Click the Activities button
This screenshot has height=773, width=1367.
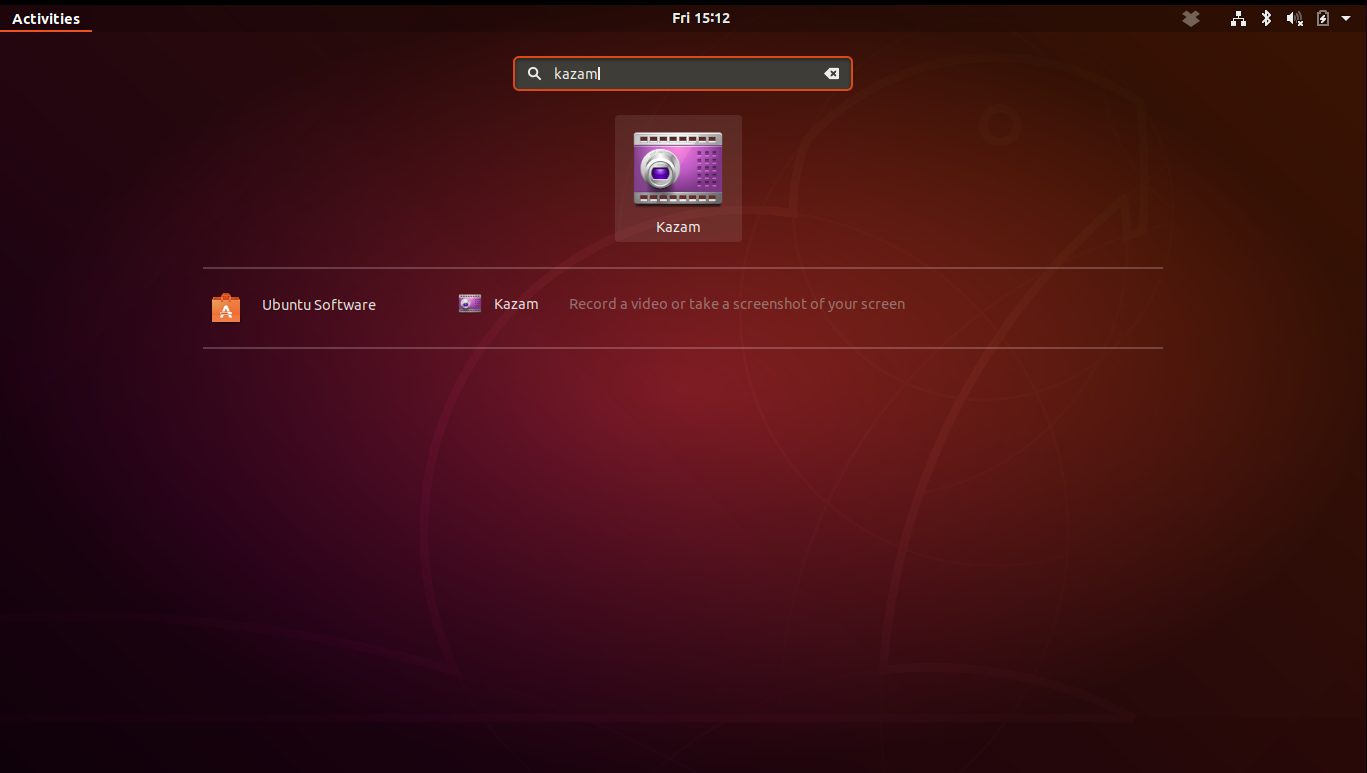click(46, 19)
